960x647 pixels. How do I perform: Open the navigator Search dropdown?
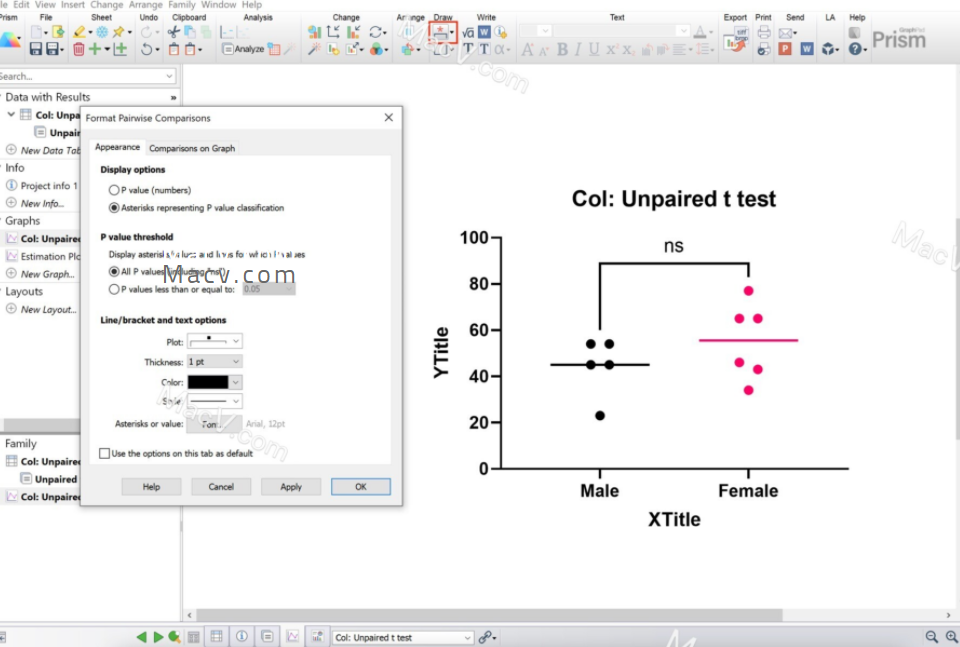pyautogui.click(x=169, y=77)
